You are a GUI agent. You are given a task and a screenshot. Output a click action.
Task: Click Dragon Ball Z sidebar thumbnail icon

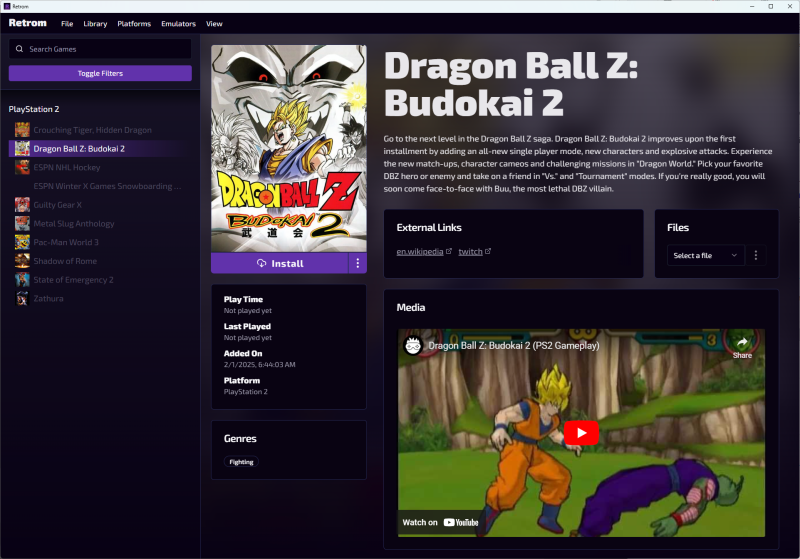[22, 148]
